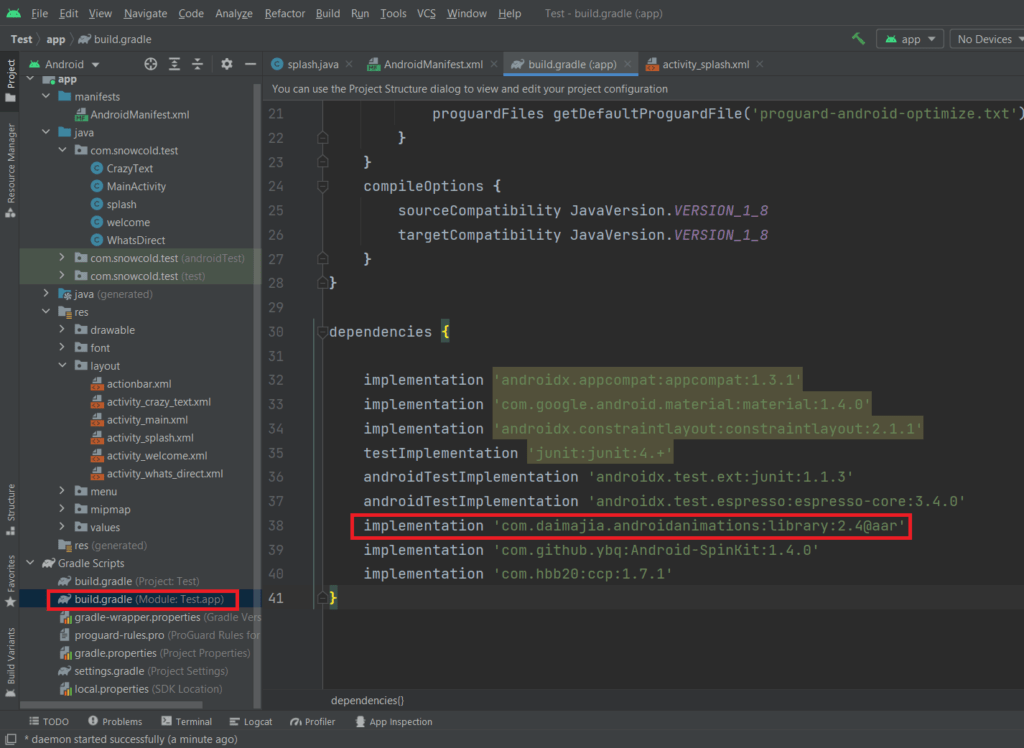Toggle the Resource Manager side panel
The height and width of the screenshot is (748, 1024).
click(11, 163)
